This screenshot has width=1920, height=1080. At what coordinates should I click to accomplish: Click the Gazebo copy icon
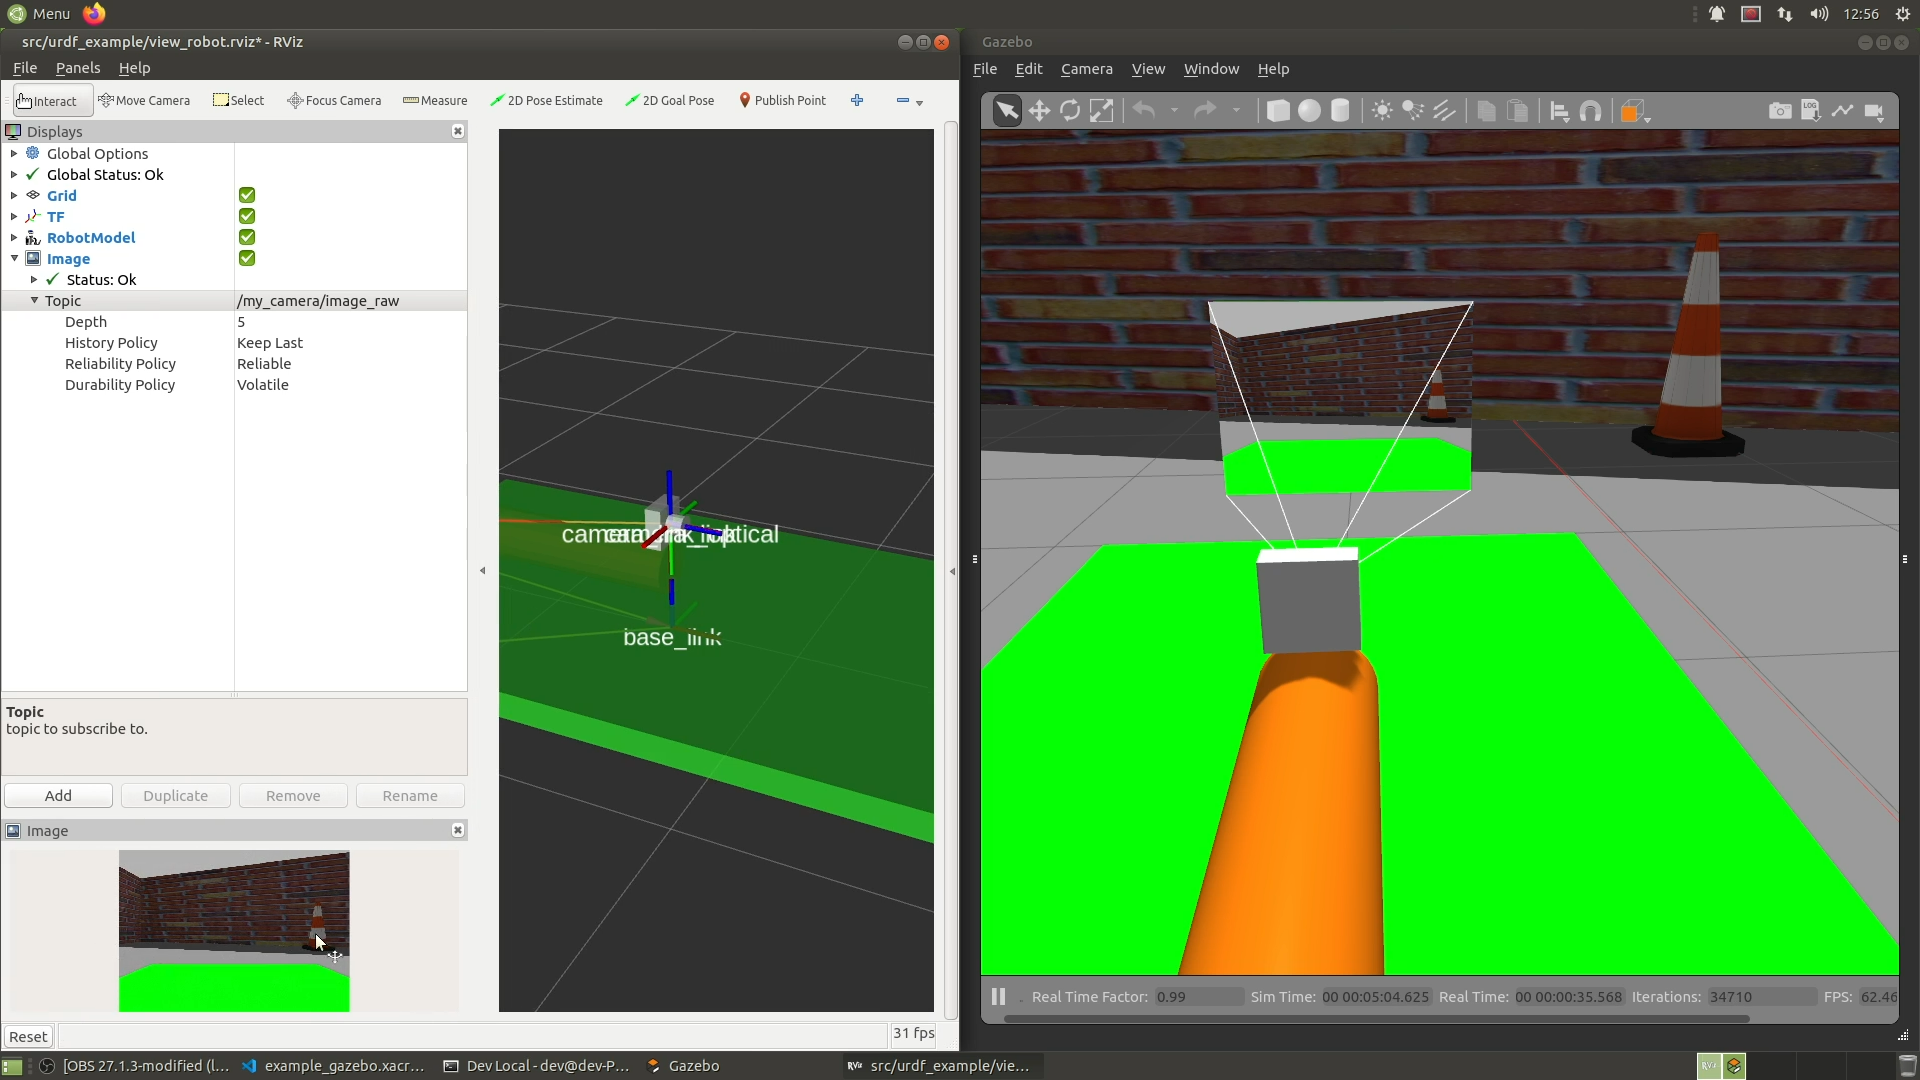tap(1486, 111)
